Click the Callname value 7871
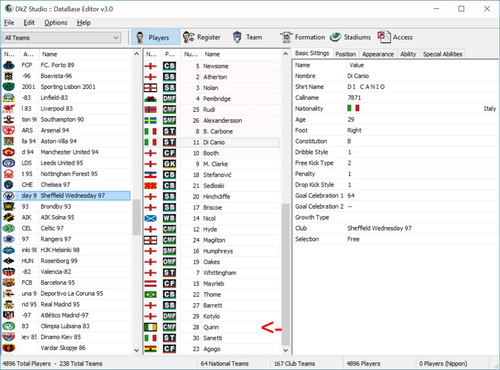This screenshot has width=500, height=370. (x=354, y=98)
